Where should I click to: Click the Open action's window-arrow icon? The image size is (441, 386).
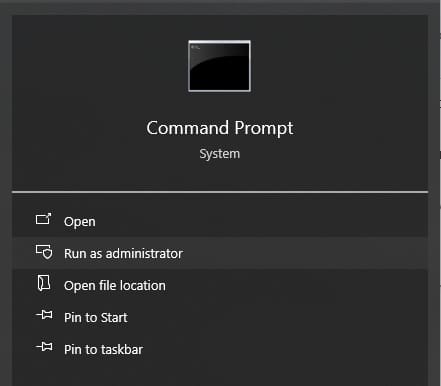click(x=44, y=219)
